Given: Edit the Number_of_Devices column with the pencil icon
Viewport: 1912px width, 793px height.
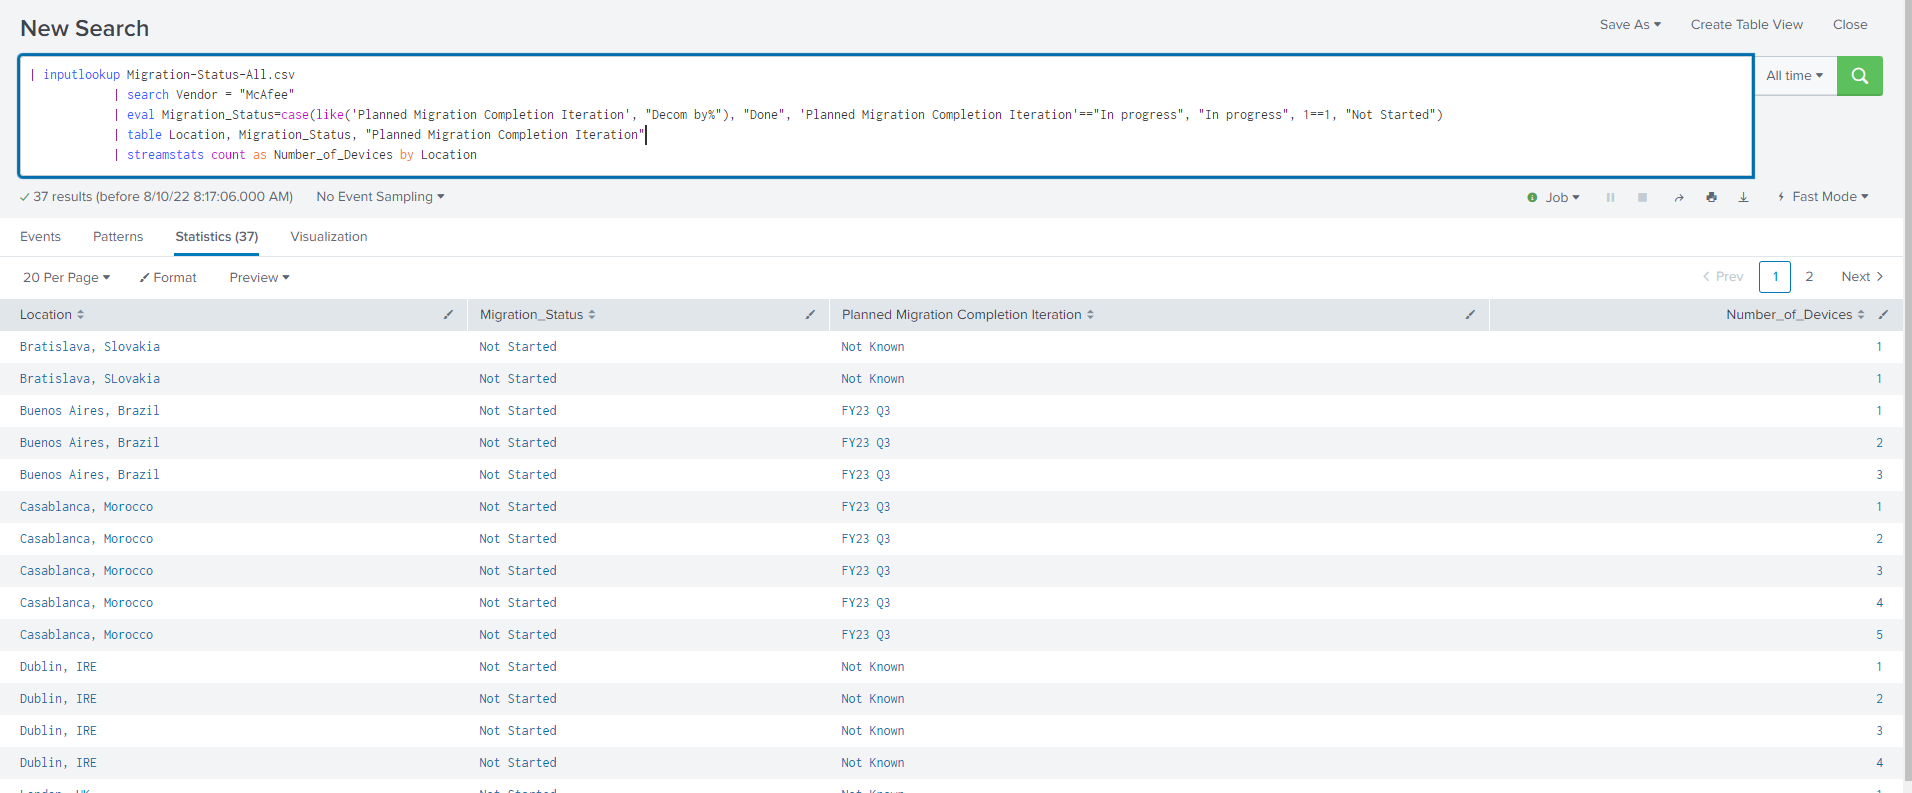Looking at the screenshot, I should (x=1883, y=315).
